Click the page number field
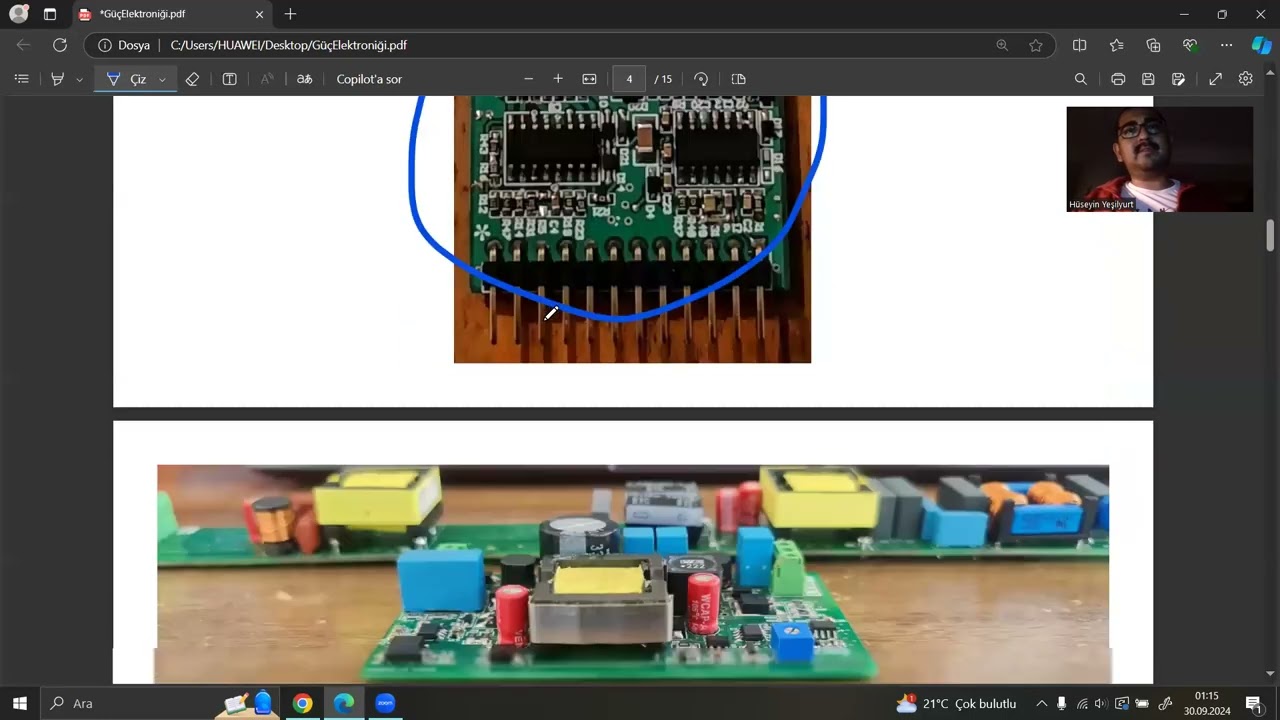This screenshot has height=720, width=1280. pyautogui.click(x=629, y=79)
